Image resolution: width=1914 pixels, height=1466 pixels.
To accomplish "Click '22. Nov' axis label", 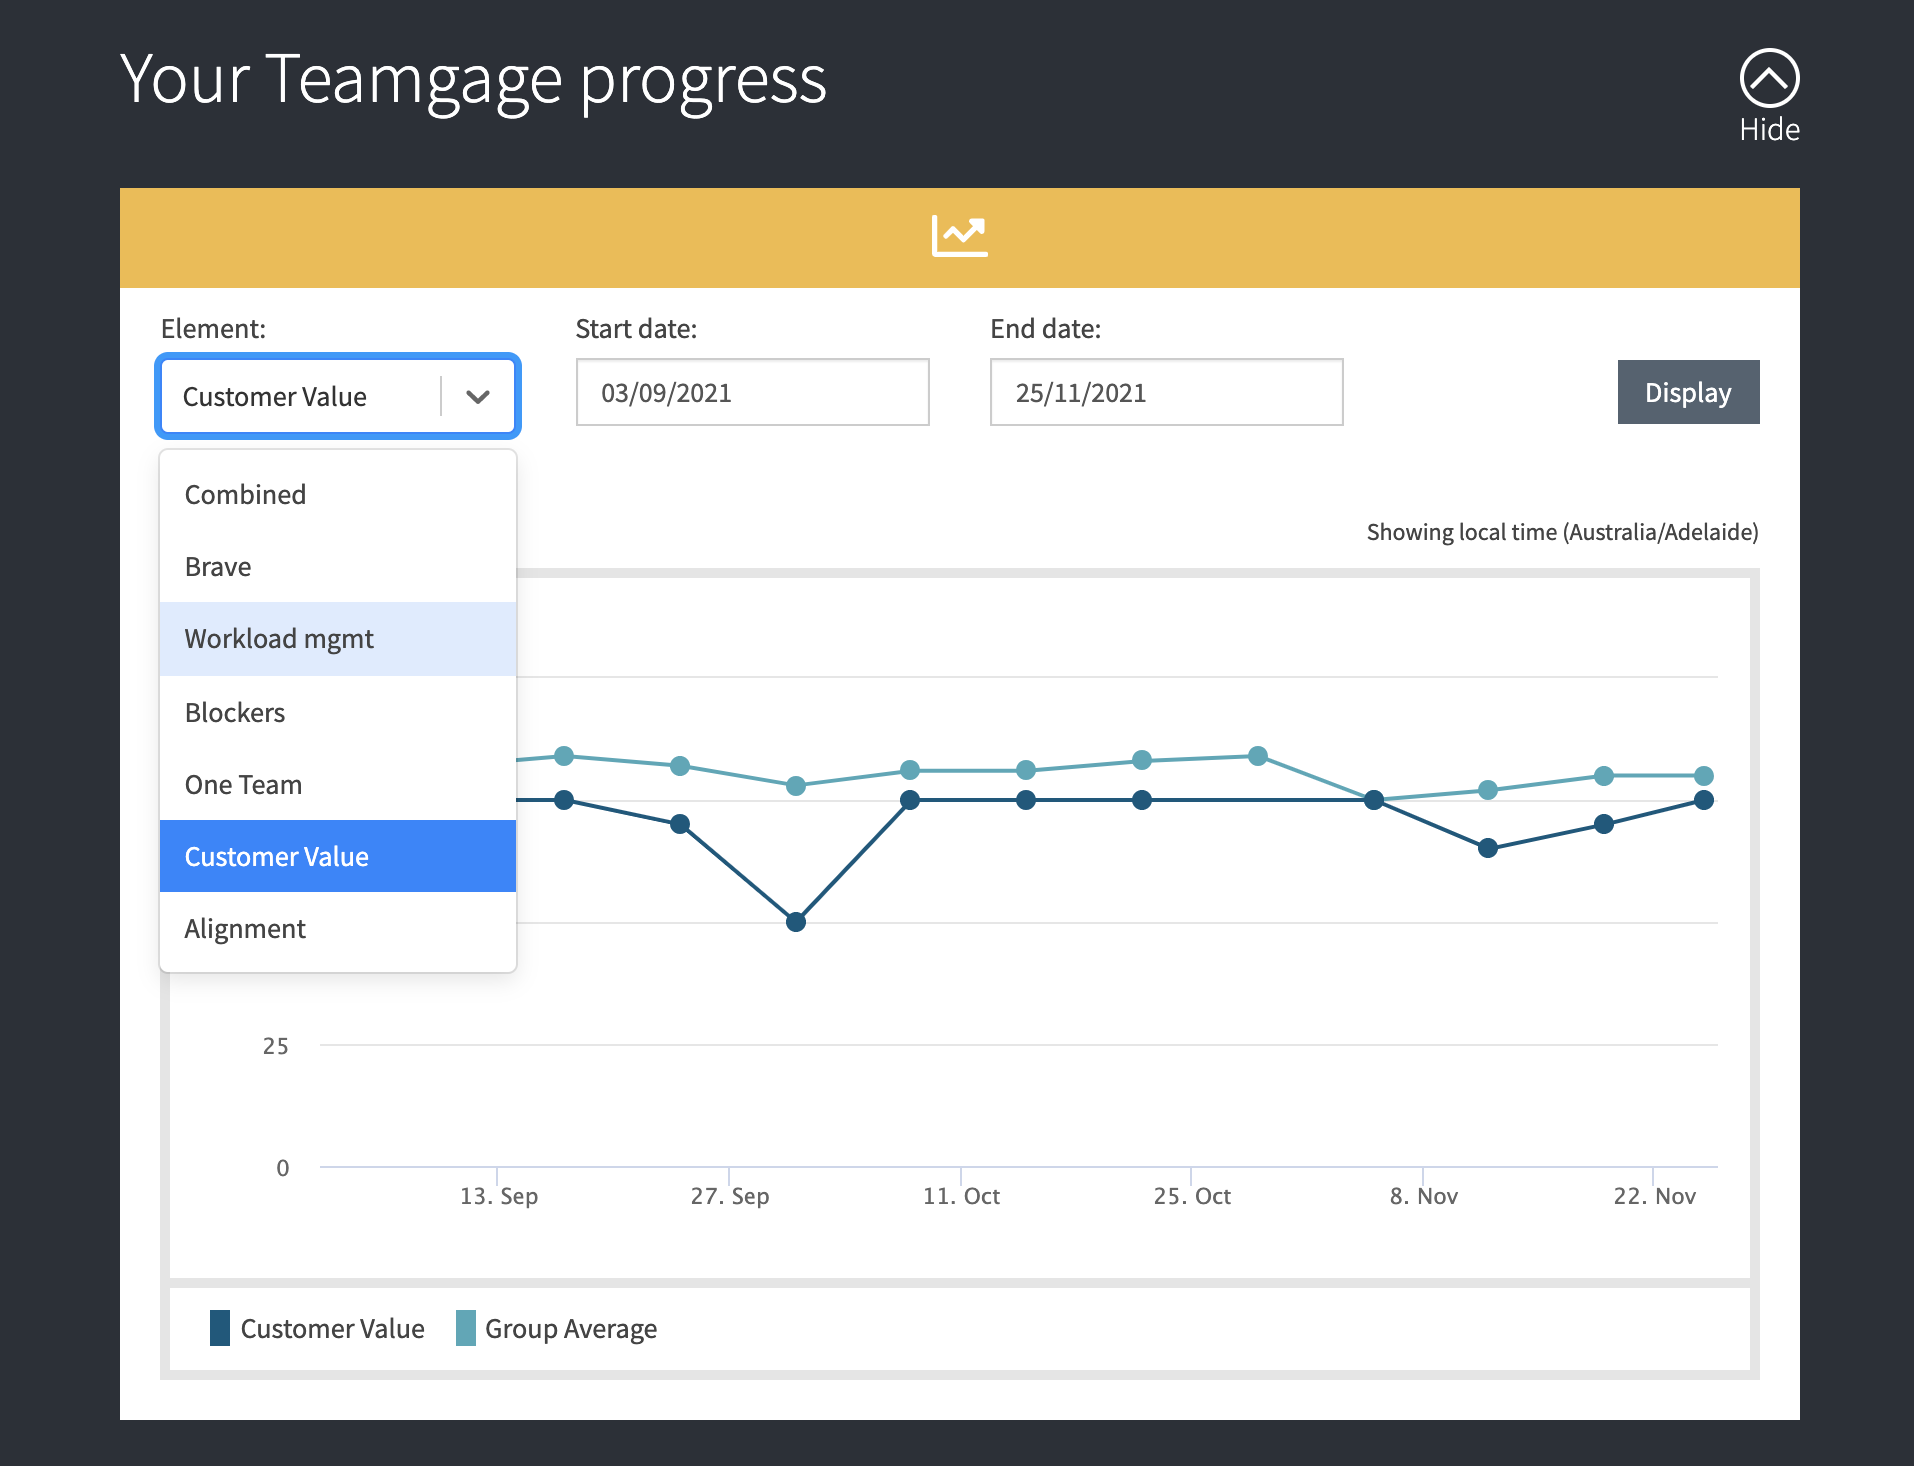I will pos(1654,1196).
